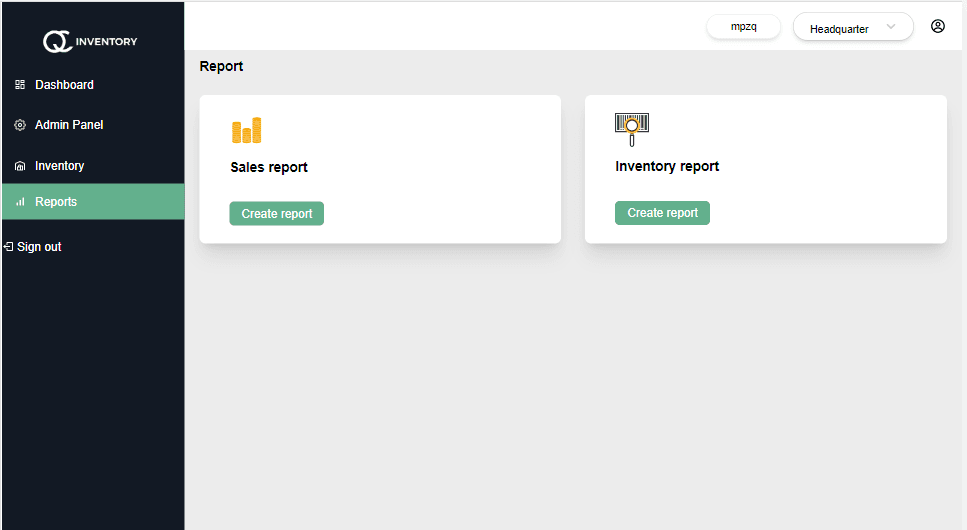Open the user profile icon

click(937, 26)
